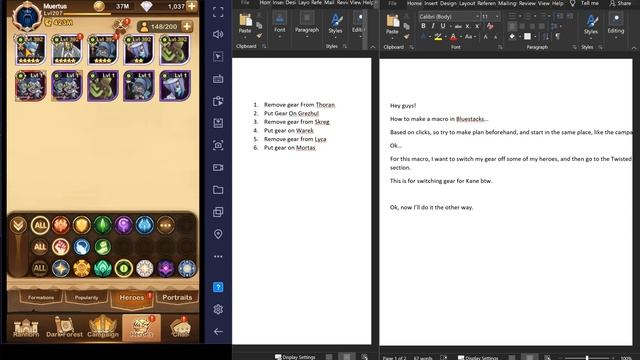Click the plus button next to 1,037 diamonds
Viewport: 640px width, 360px height.
191,6
